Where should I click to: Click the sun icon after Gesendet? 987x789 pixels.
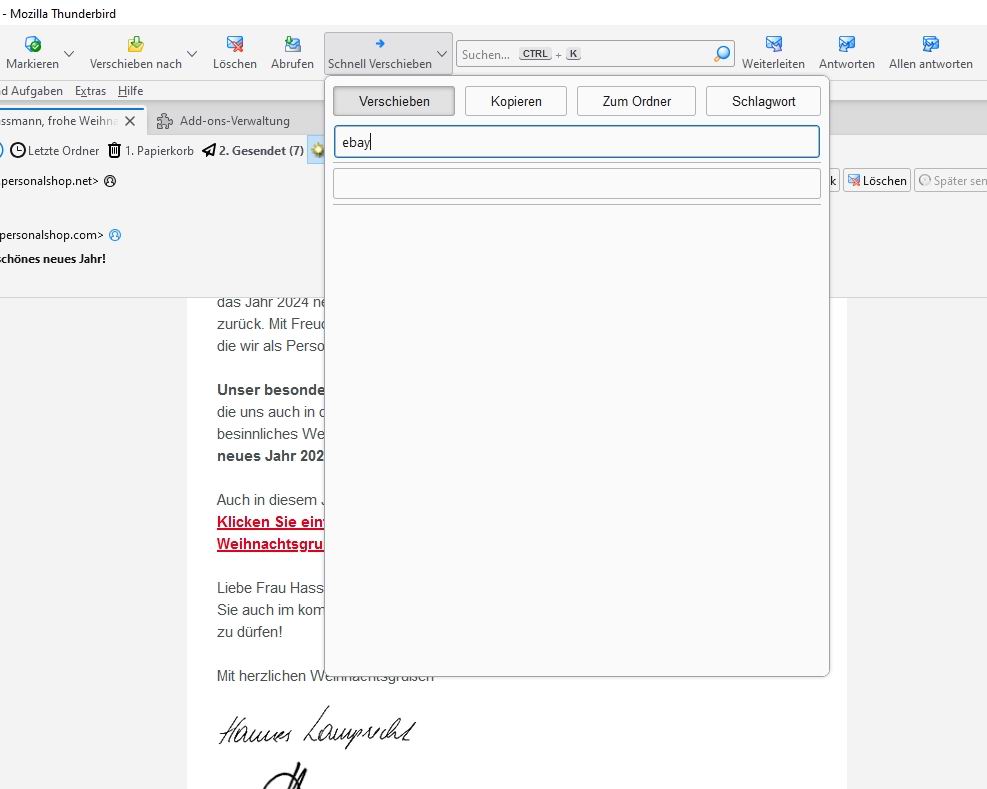pyautogui.click(x=318, y=150)
